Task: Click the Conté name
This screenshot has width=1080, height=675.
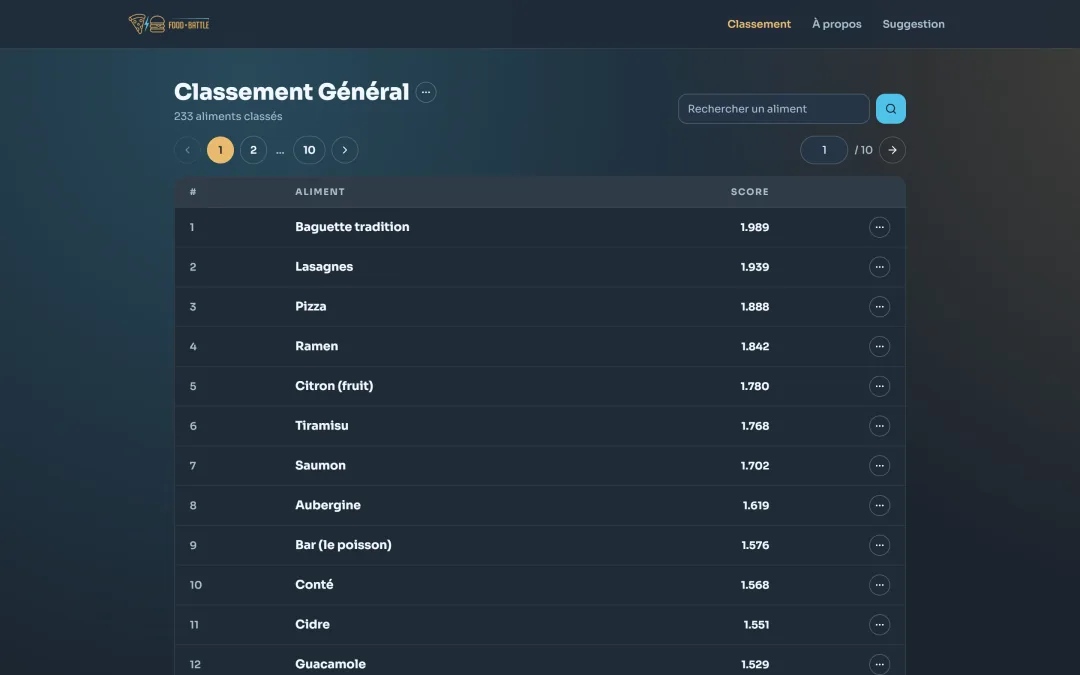Action: pyautogui.click(x=314, y=585)
